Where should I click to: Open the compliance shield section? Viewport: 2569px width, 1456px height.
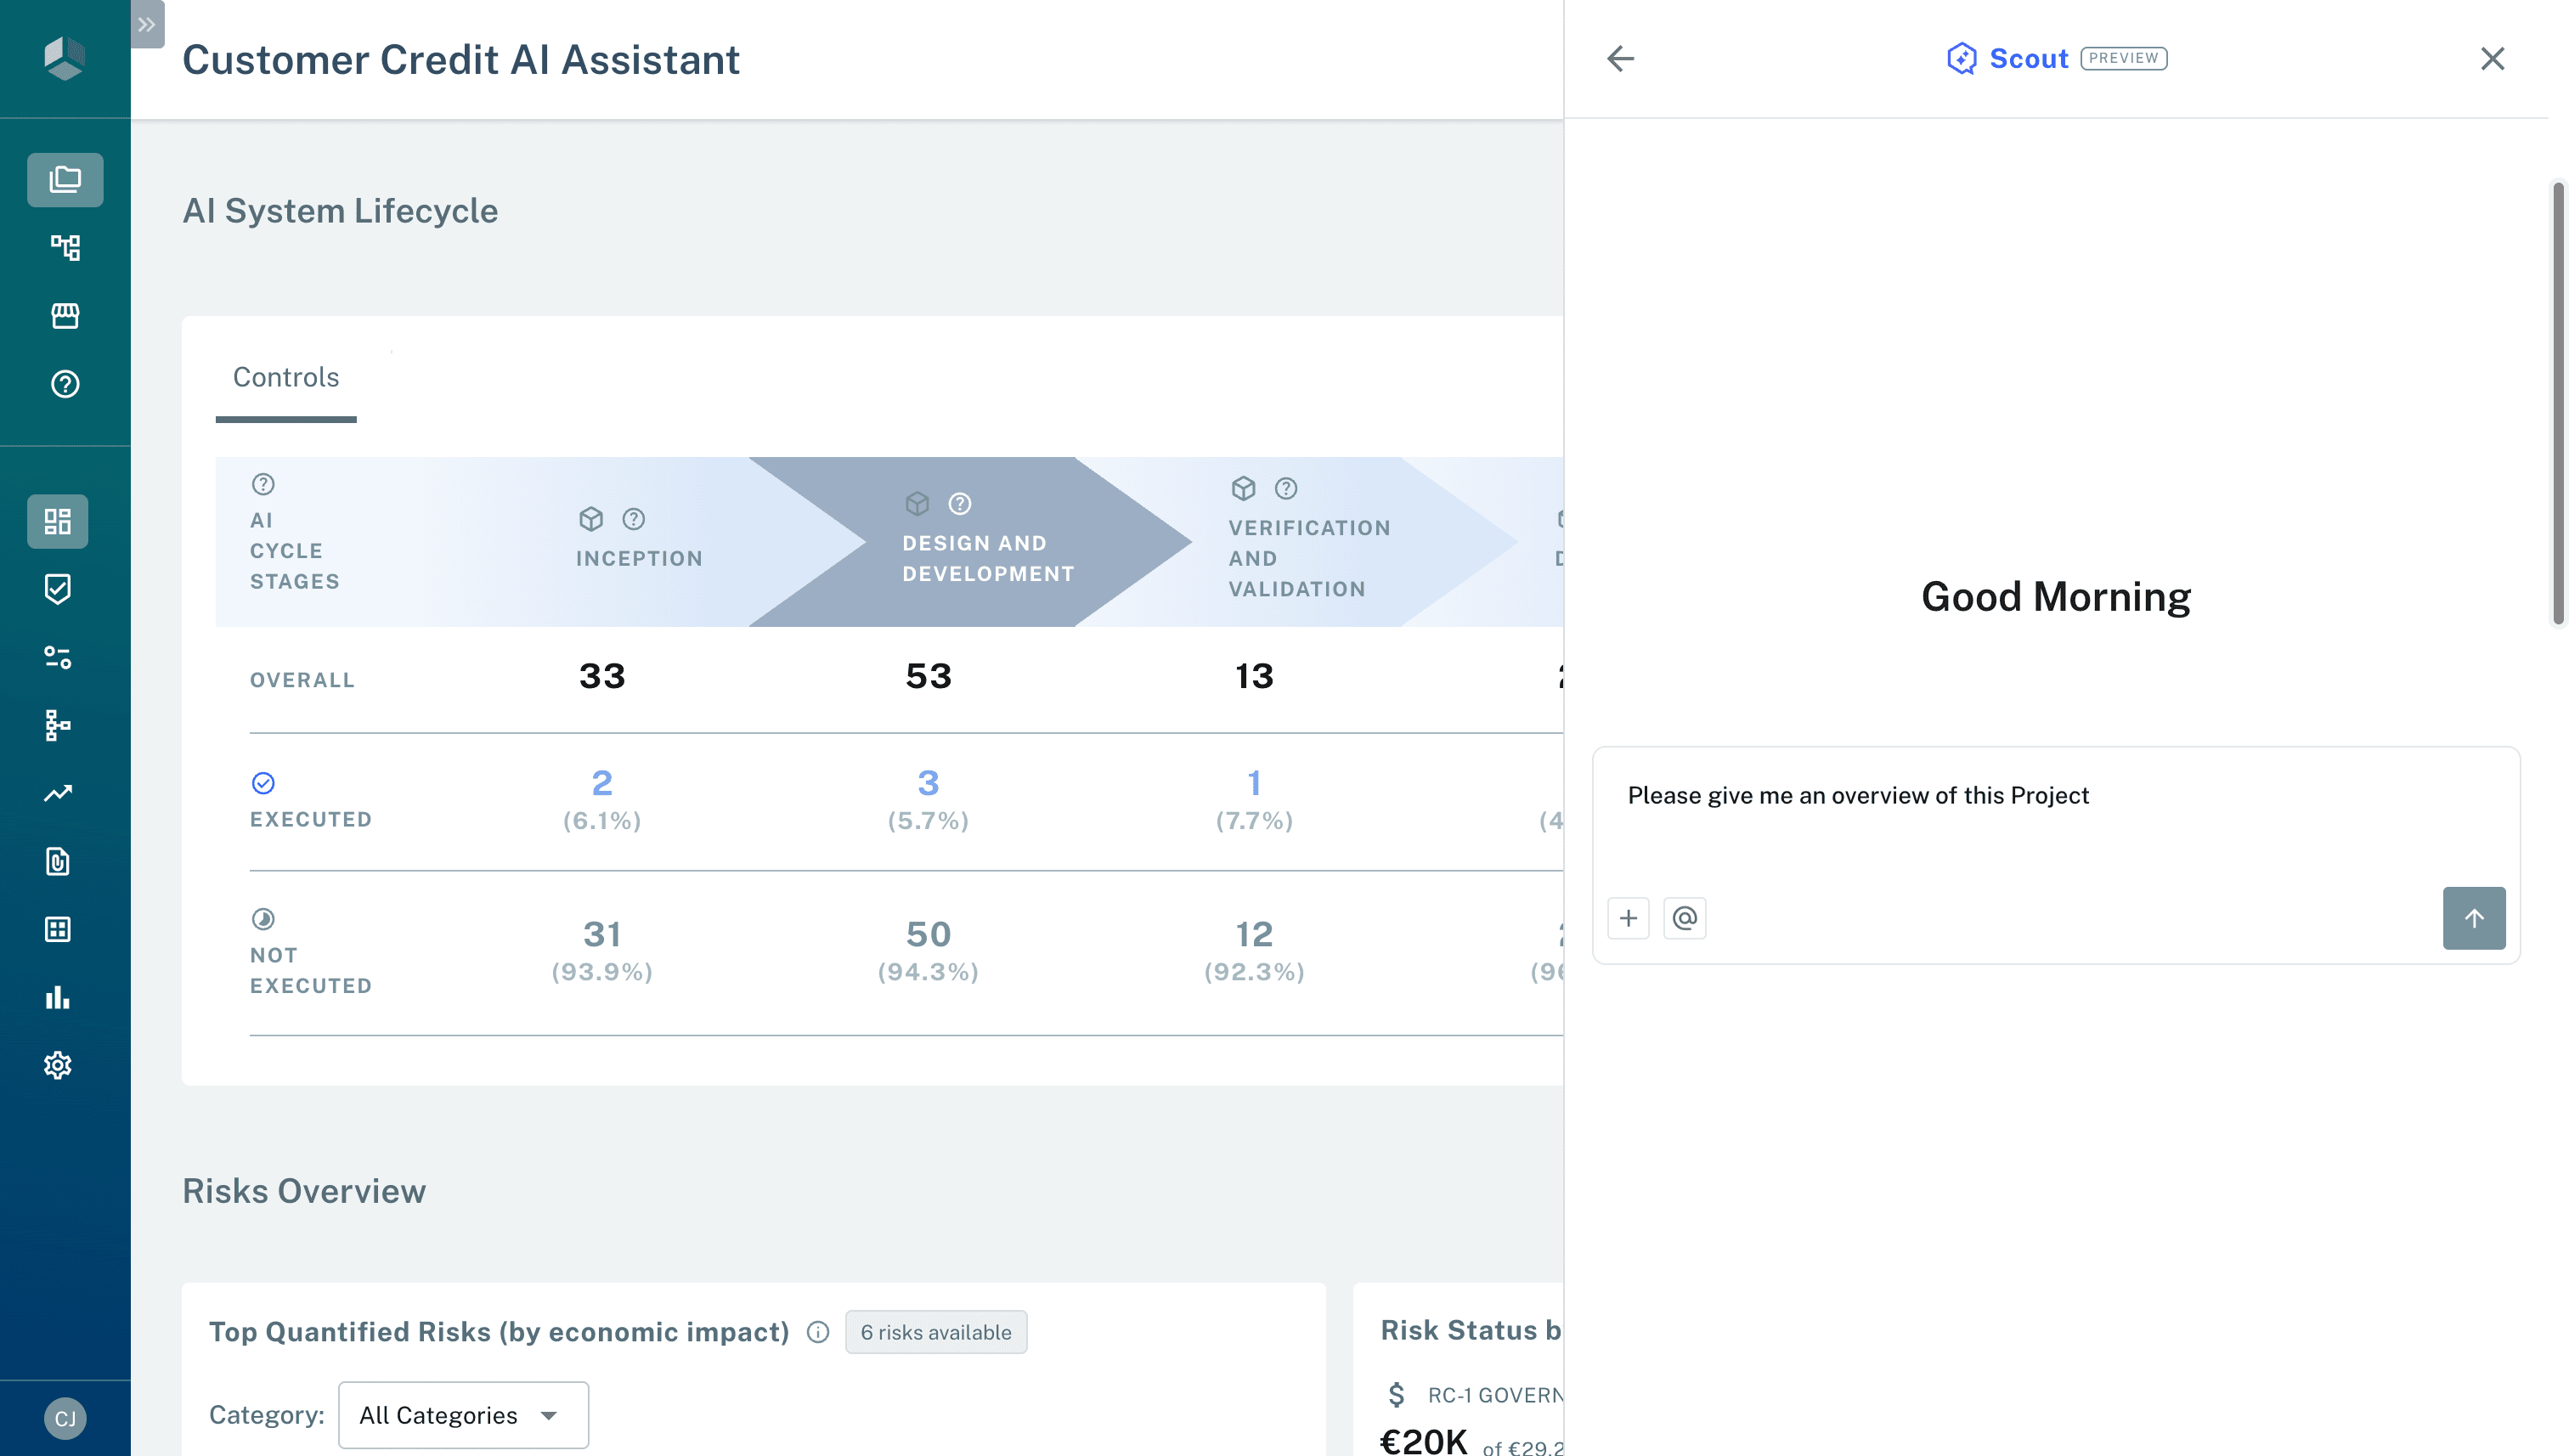point(57,588)
